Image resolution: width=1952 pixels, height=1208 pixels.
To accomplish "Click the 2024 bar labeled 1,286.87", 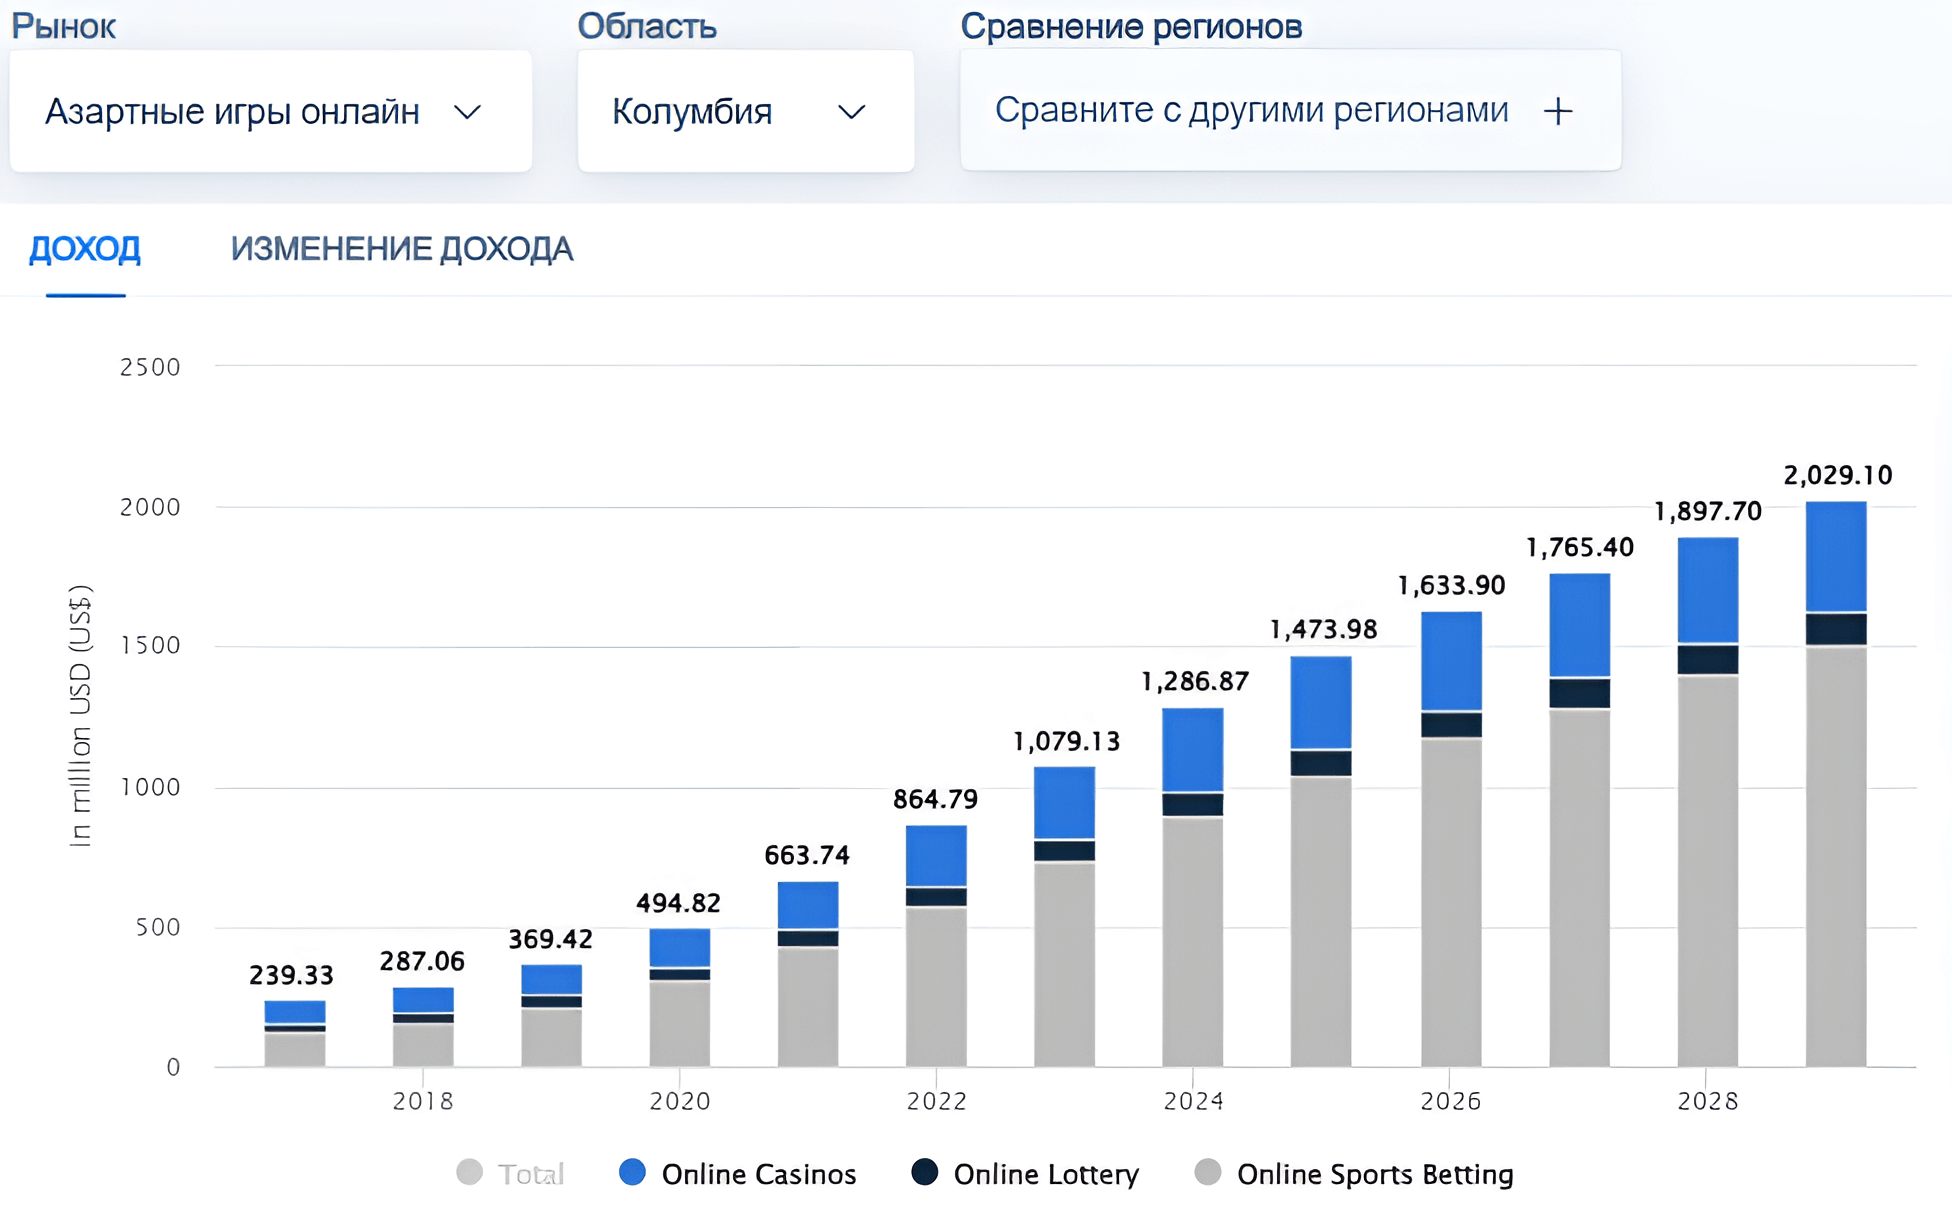I will (x=1193, y=888).
